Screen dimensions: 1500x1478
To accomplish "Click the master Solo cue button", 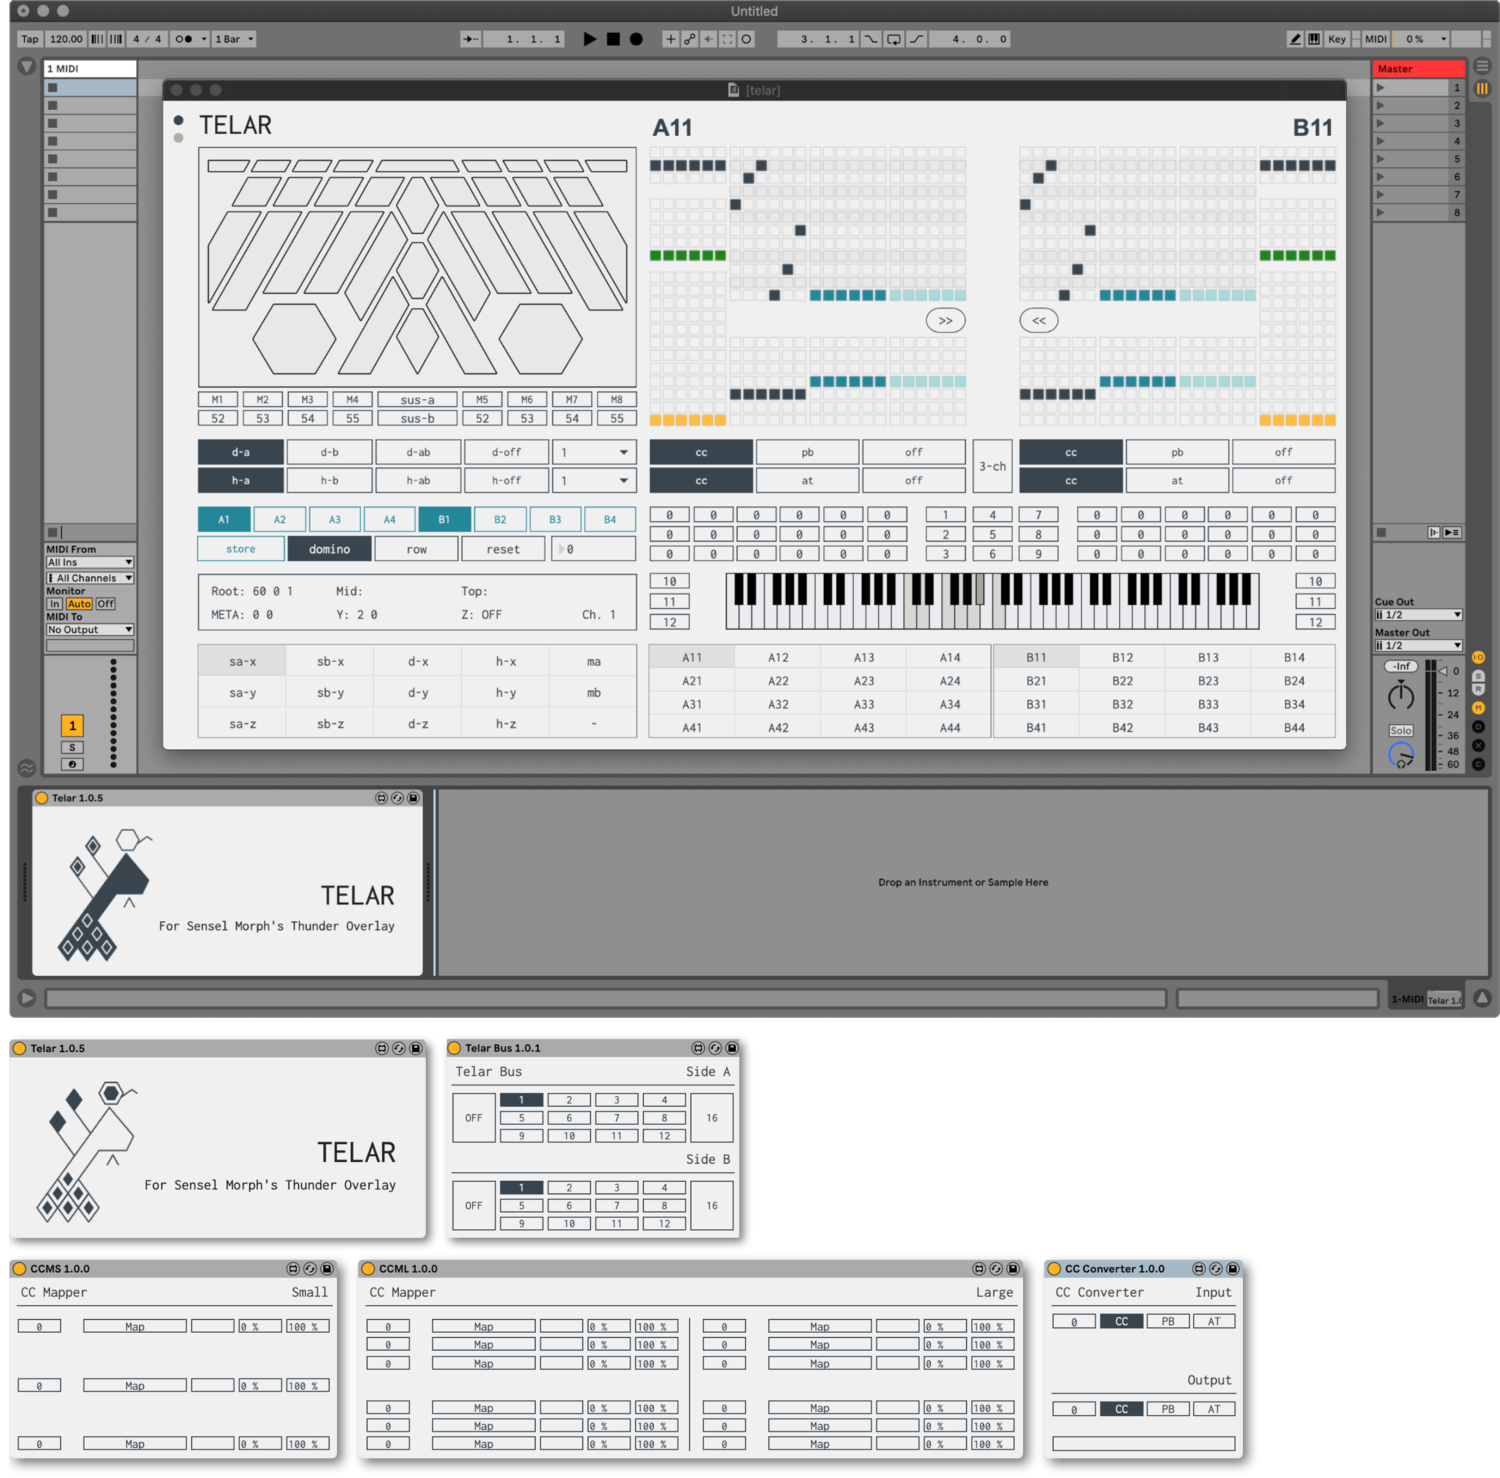I will click(1401, 731).
